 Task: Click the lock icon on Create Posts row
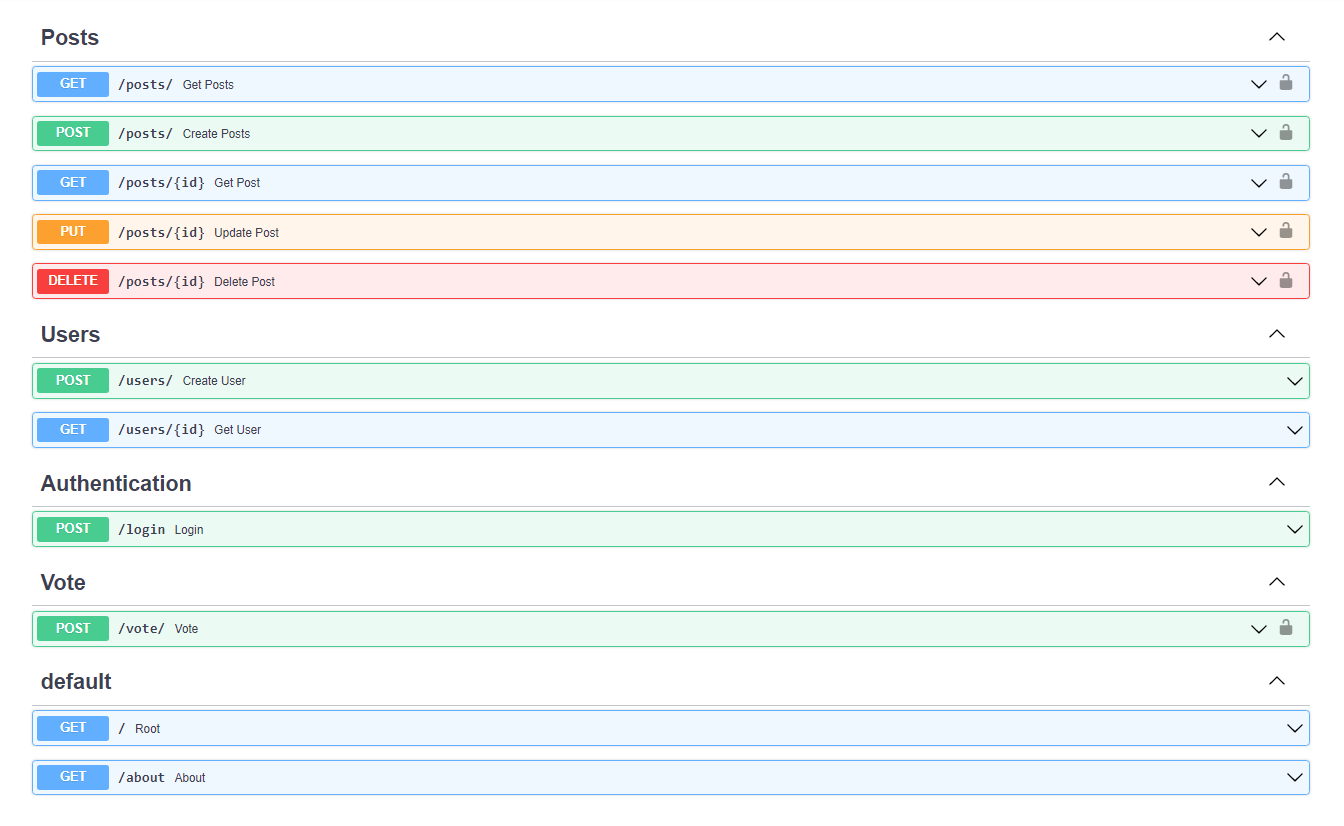click(x=1286, y=132)
